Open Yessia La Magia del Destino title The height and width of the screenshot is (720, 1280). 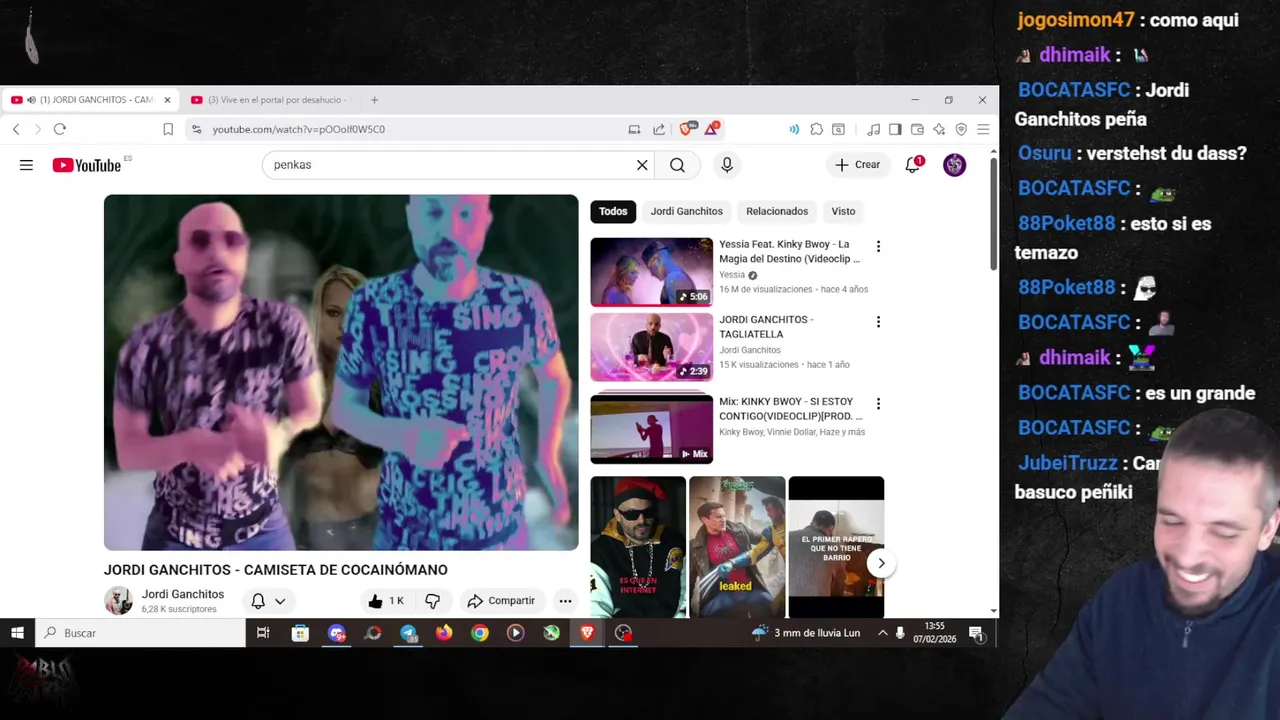[x=788, y=251]
